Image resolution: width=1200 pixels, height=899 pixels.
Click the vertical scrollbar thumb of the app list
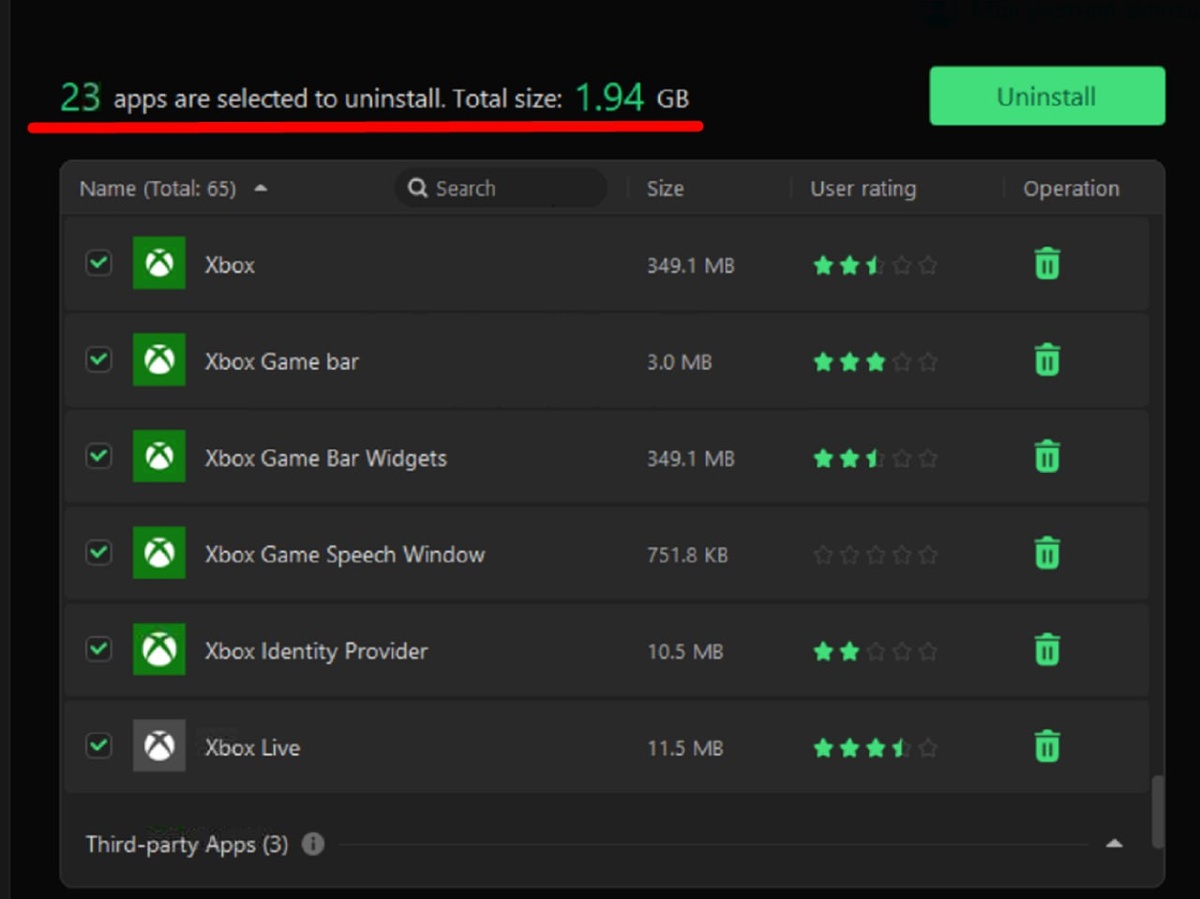coord(1157,812)
